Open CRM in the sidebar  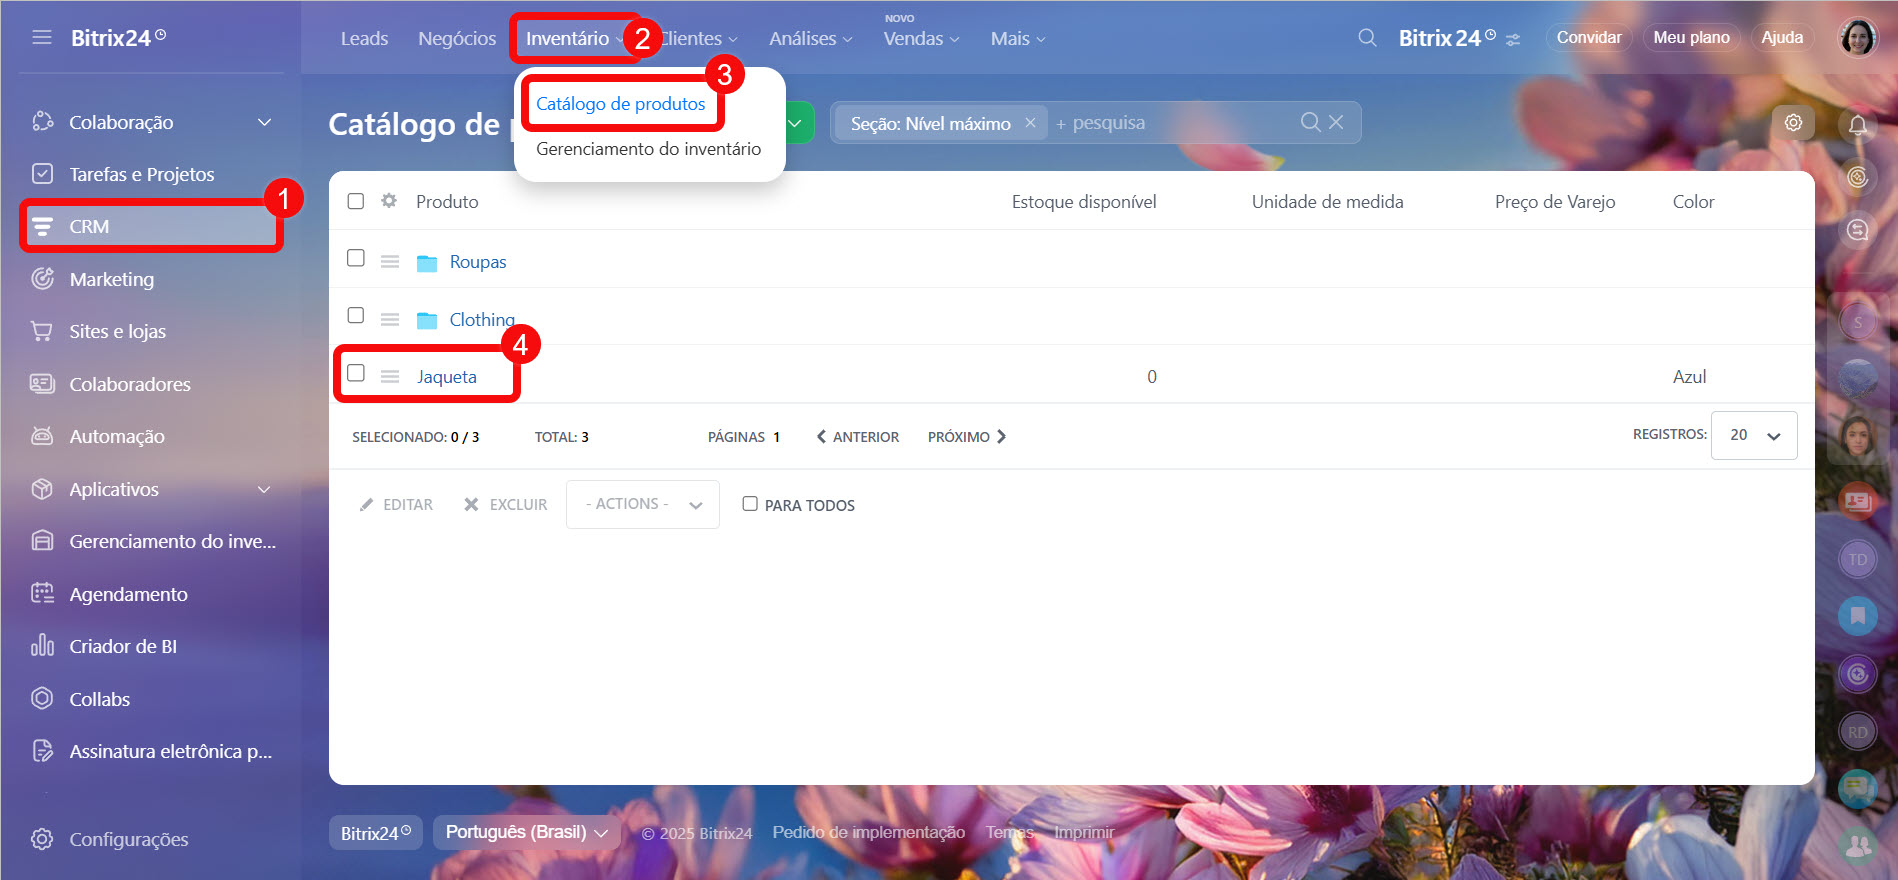pos(151,227)
